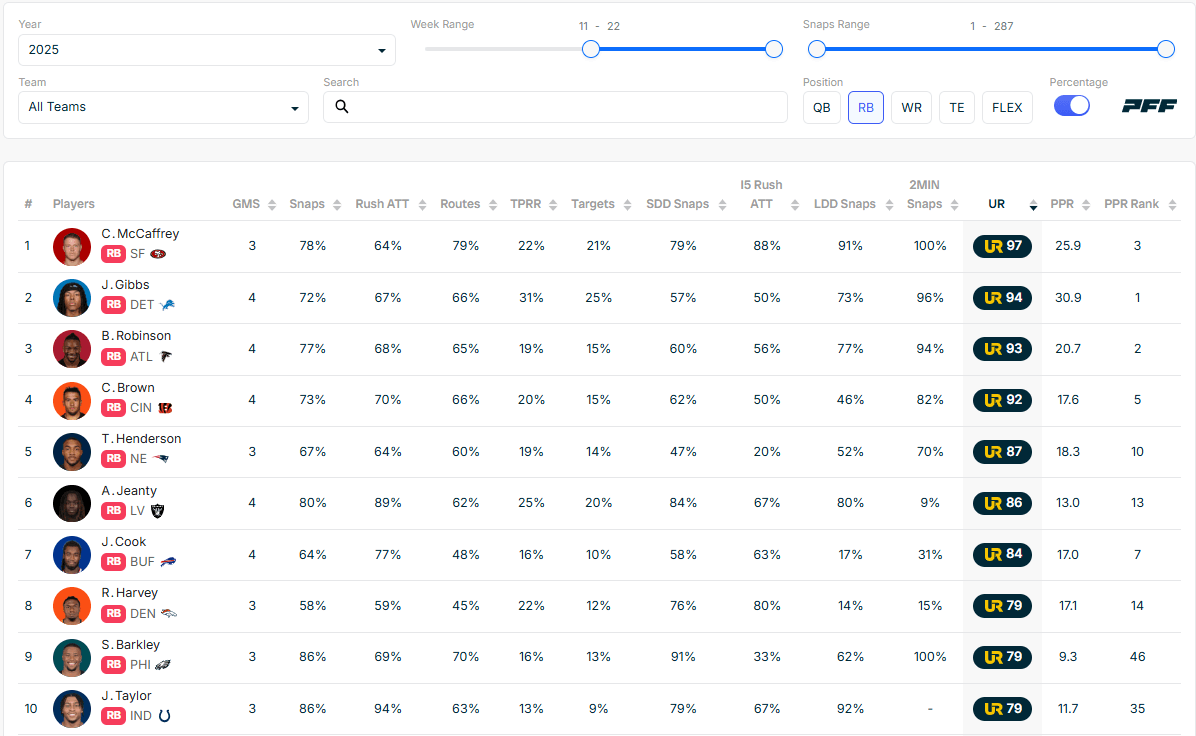The image size is (1196, 736).
Task: Sort descending by the UR column
Action: coord(1033,205)
